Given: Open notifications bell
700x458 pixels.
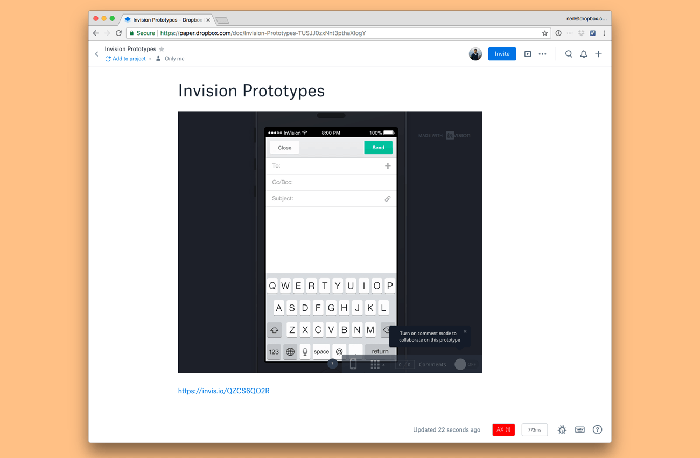Looking at the screenshot, I should pyautogui.click(x=583, y=54).
